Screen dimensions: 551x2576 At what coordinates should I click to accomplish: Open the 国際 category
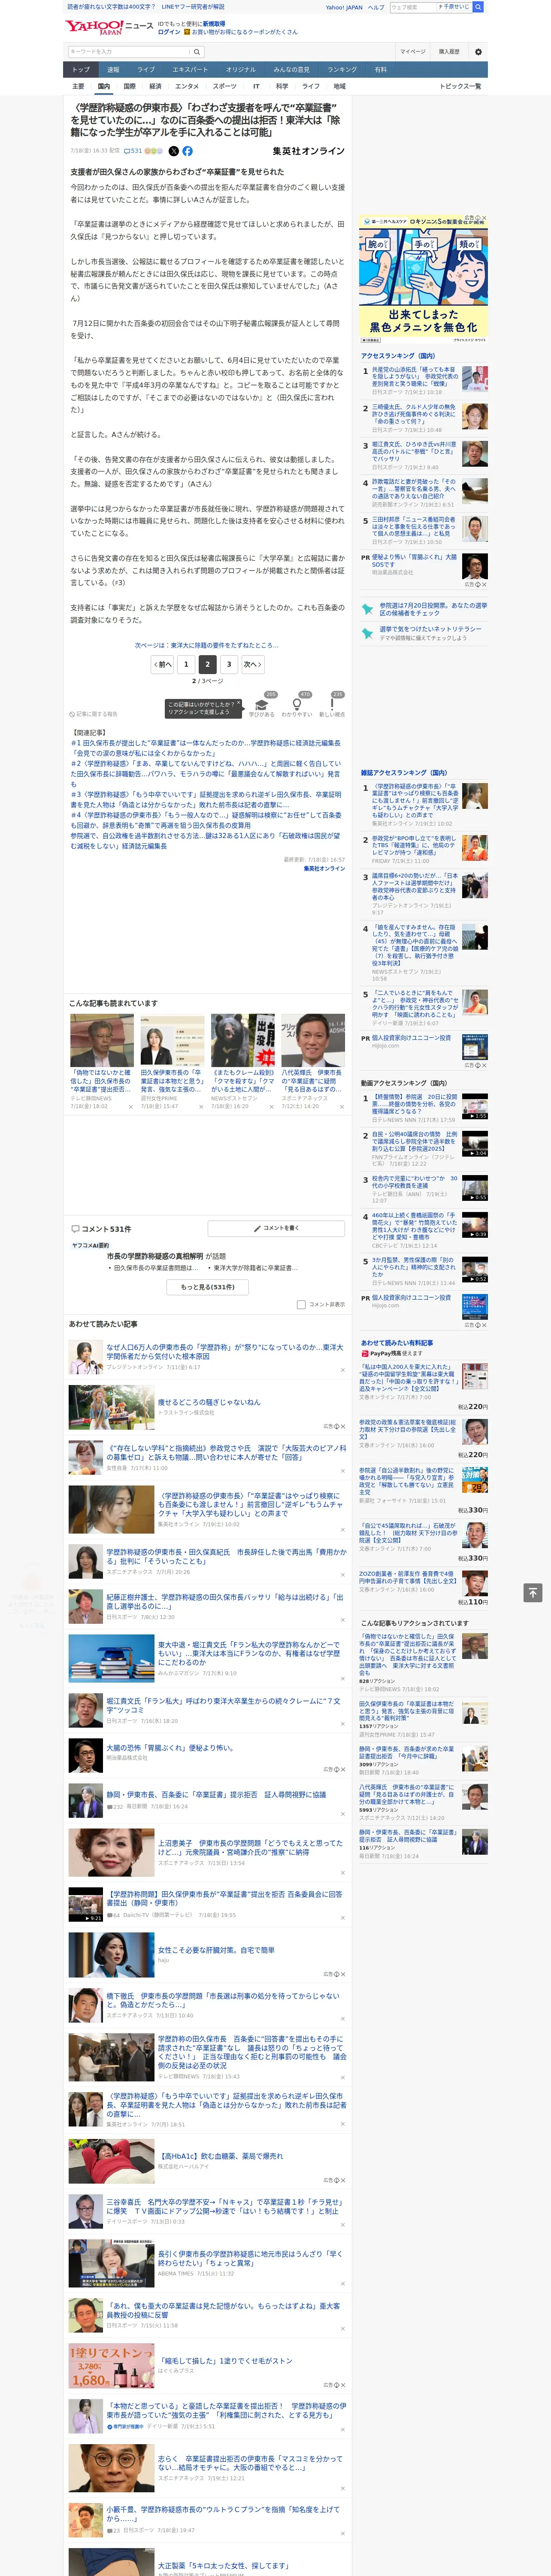pos(129,86)
